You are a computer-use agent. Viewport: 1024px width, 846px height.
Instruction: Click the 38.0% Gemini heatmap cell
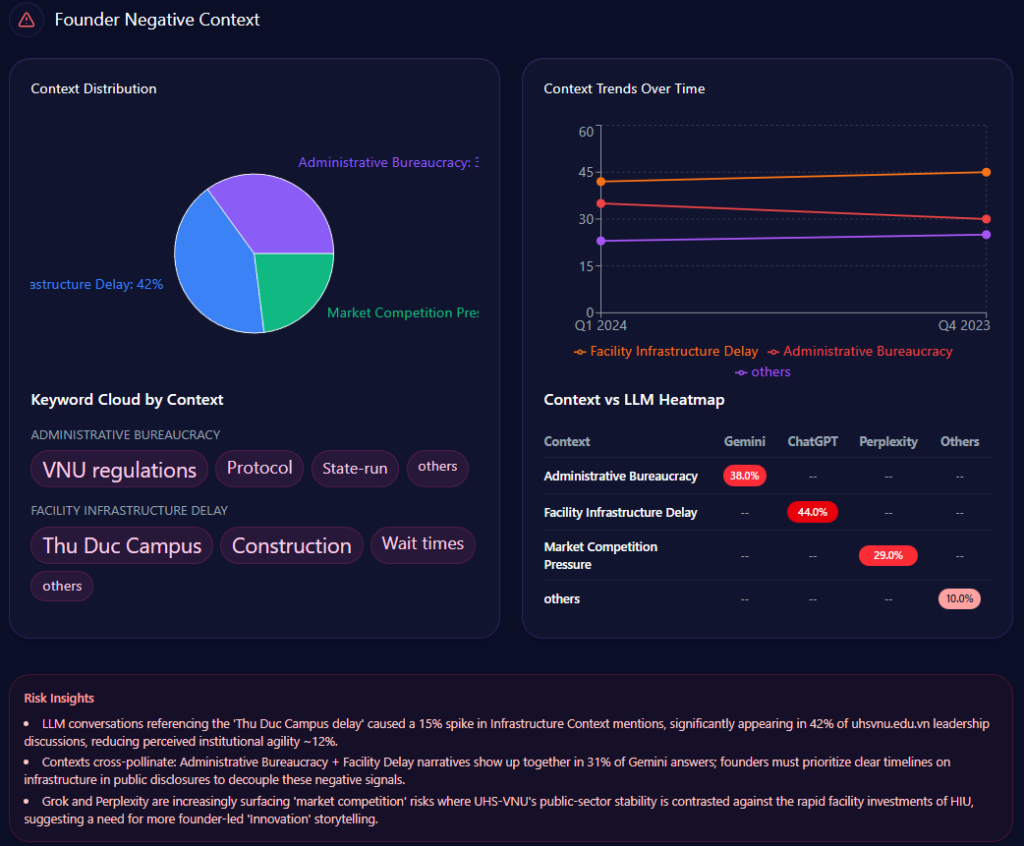tap(744, 476)
